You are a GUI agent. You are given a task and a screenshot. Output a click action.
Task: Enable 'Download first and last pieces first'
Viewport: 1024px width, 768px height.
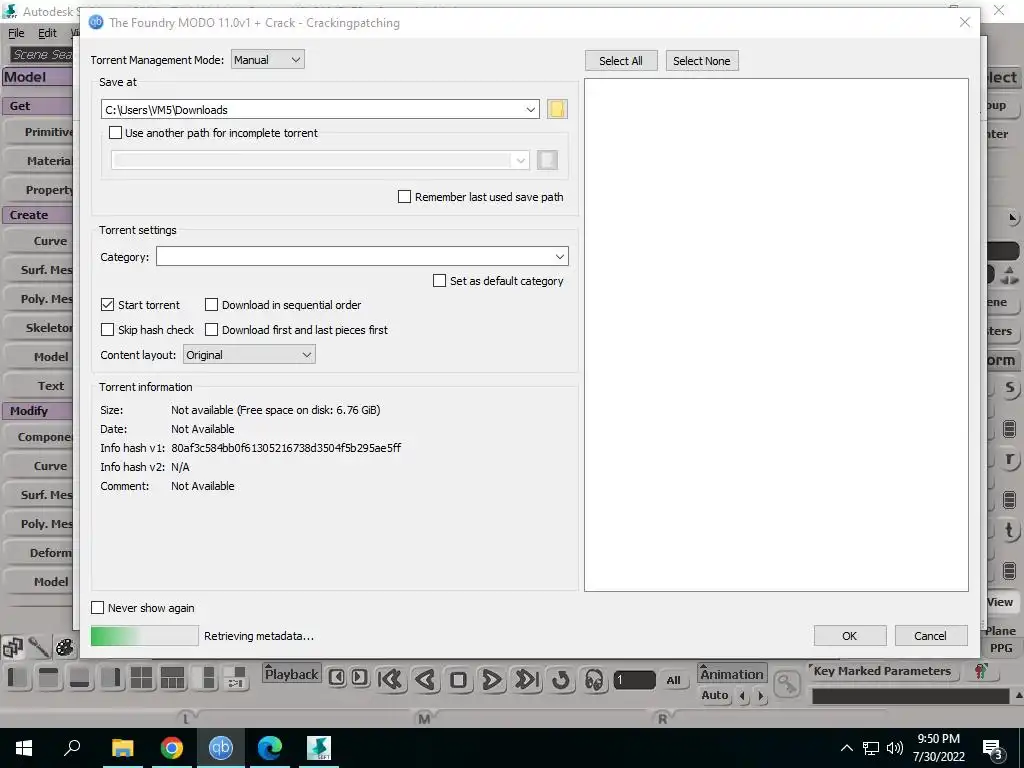[x=211, y=330]
